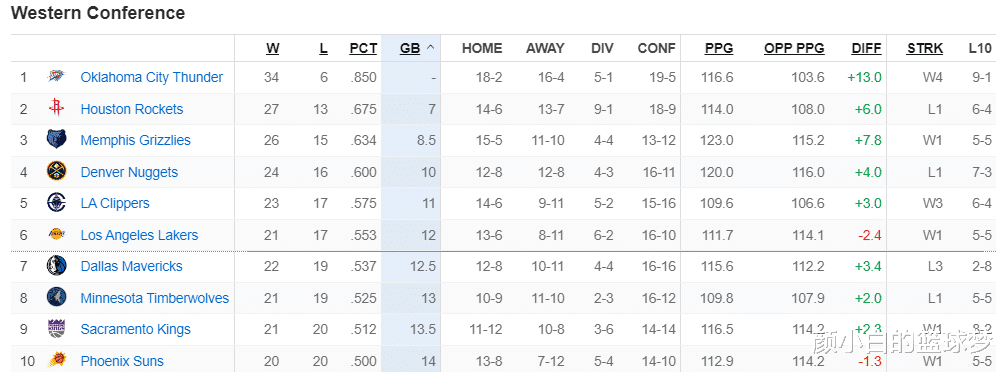Open the Oklahoma City Thunder team link

tap(152, 77)
